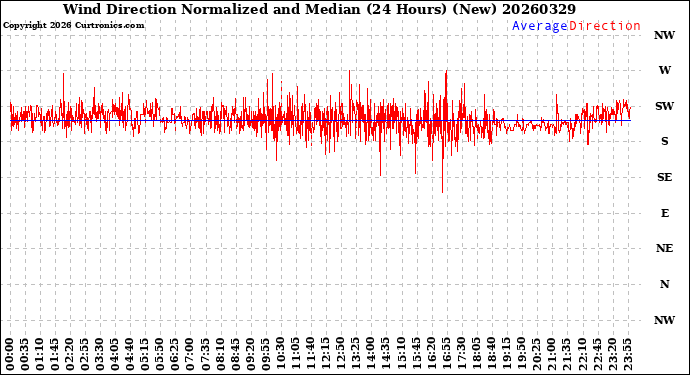Viewport: 690px width, 375px height.
Task: Click the blue Average legend label
Action: (540, 26)
